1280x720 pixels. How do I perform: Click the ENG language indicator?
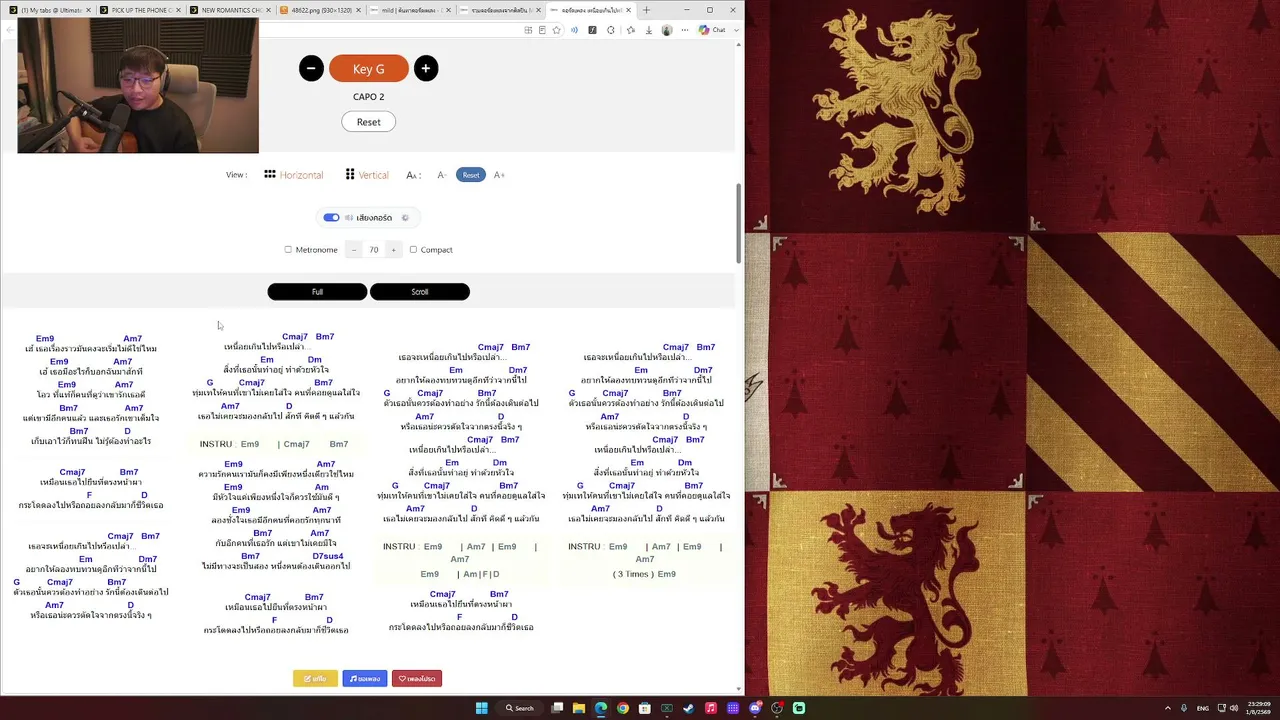pyautogui.click(x=1202, y=708)
